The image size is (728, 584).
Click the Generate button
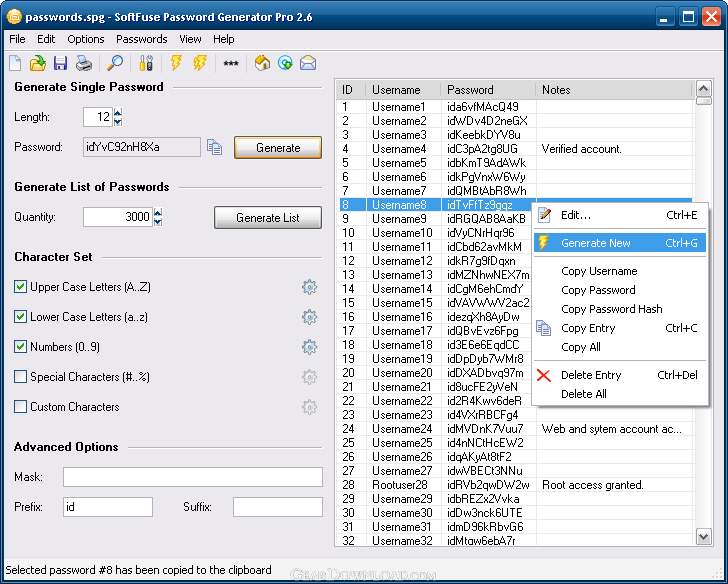(278, 148)
